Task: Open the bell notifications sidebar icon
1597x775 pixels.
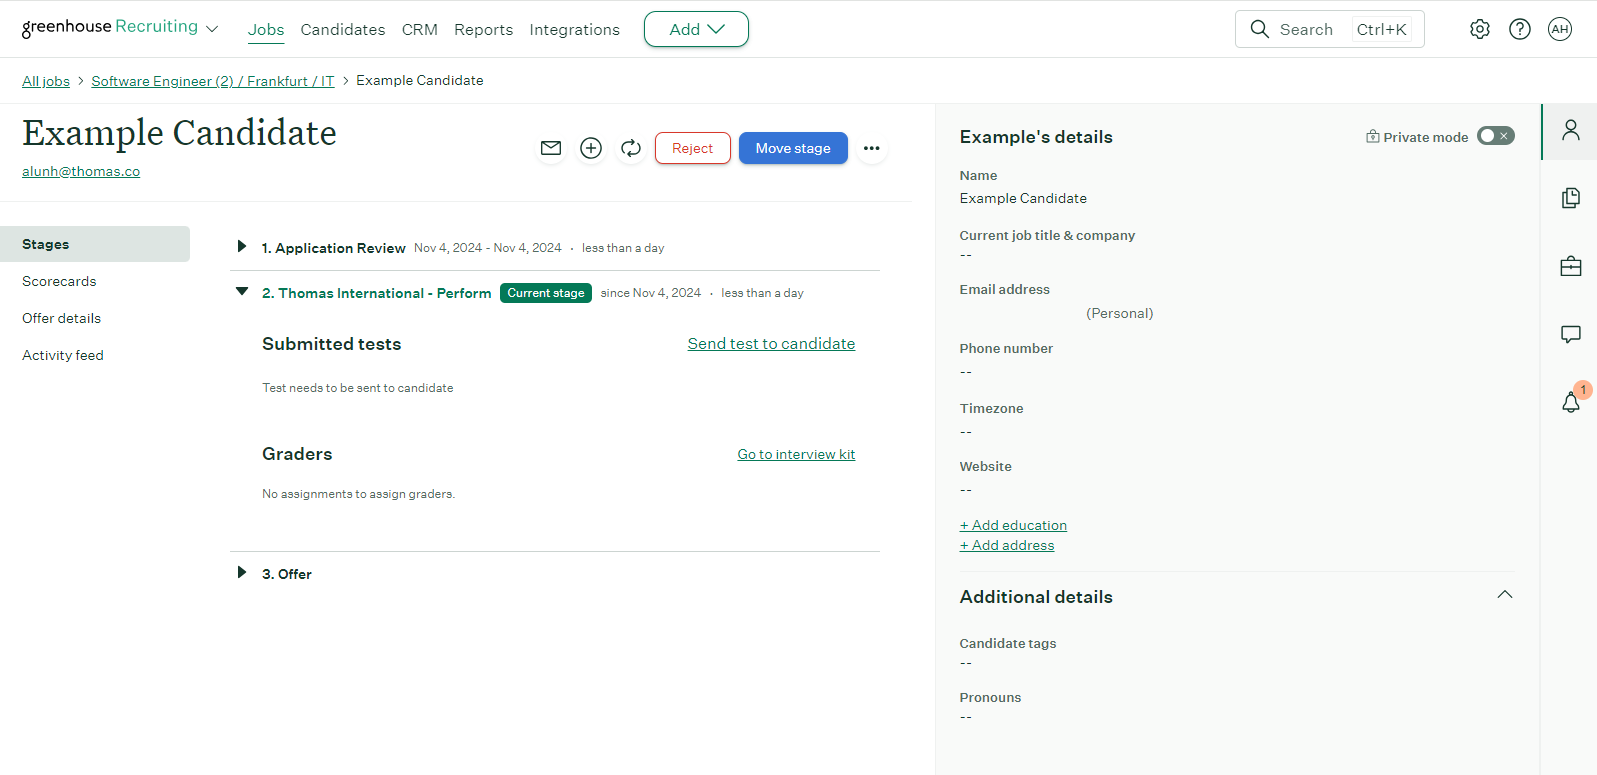Action: point(1571,402)
